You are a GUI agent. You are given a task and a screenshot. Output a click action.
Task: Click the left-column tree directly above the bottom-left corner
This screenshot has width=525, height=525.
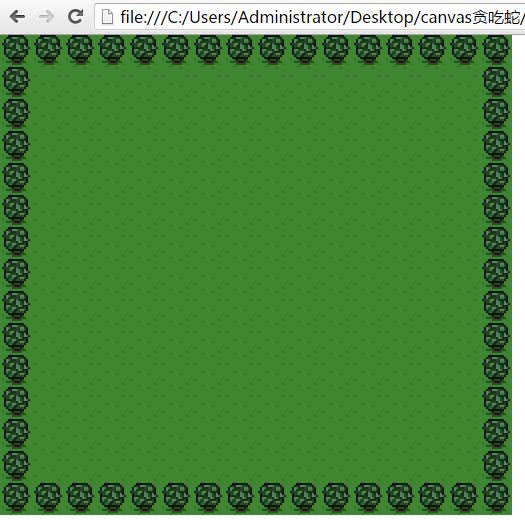[x=16, y=465]
